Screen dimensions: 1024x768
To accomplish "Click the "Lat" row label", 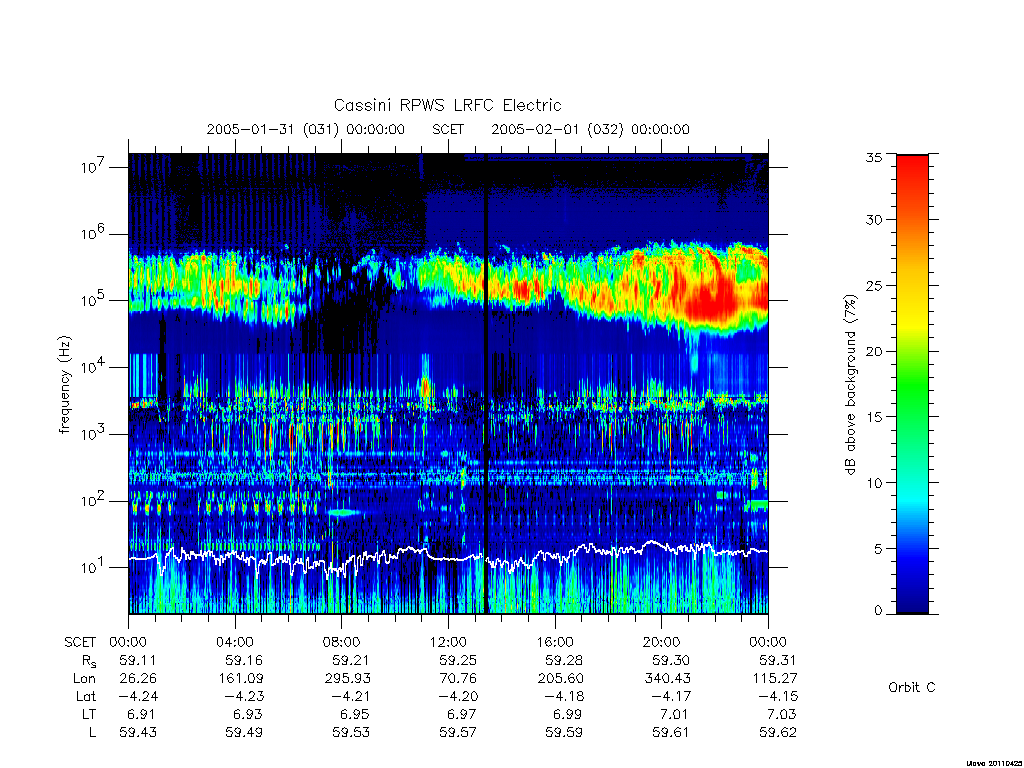I will (x=86, y=696).
